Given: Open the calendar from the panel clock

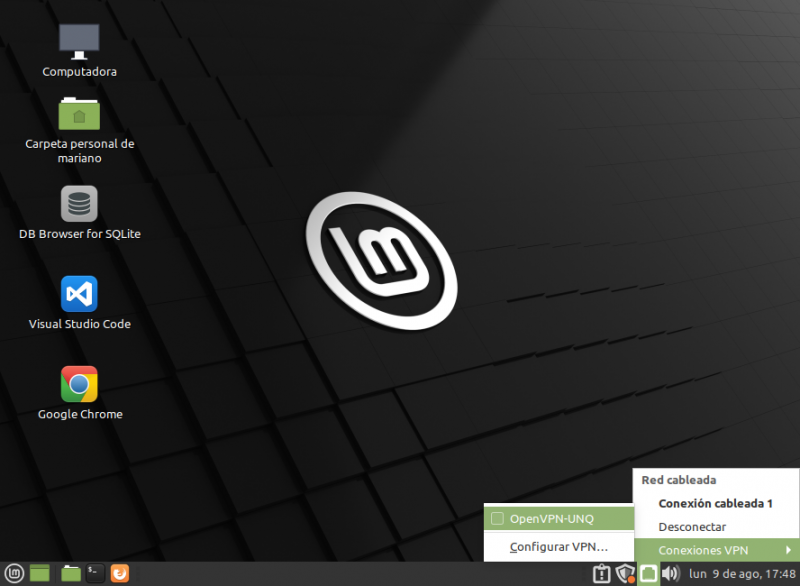Looking at the screenshot, I should 742,574.
